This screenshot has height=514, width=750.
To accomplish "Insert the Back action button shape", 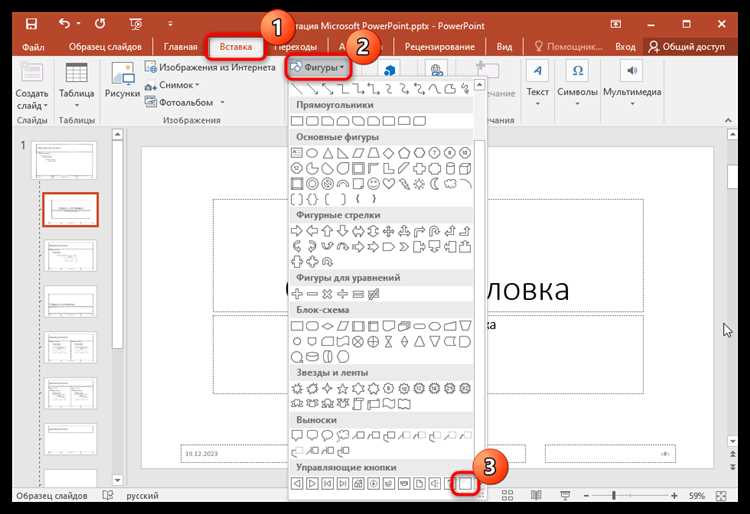I will (x=297, y=483).
